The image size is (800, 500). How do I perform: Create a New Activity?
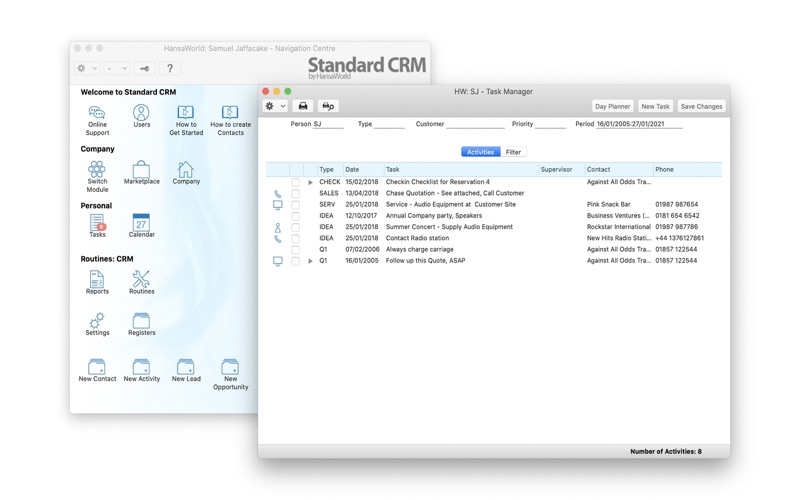click(141, 370)
